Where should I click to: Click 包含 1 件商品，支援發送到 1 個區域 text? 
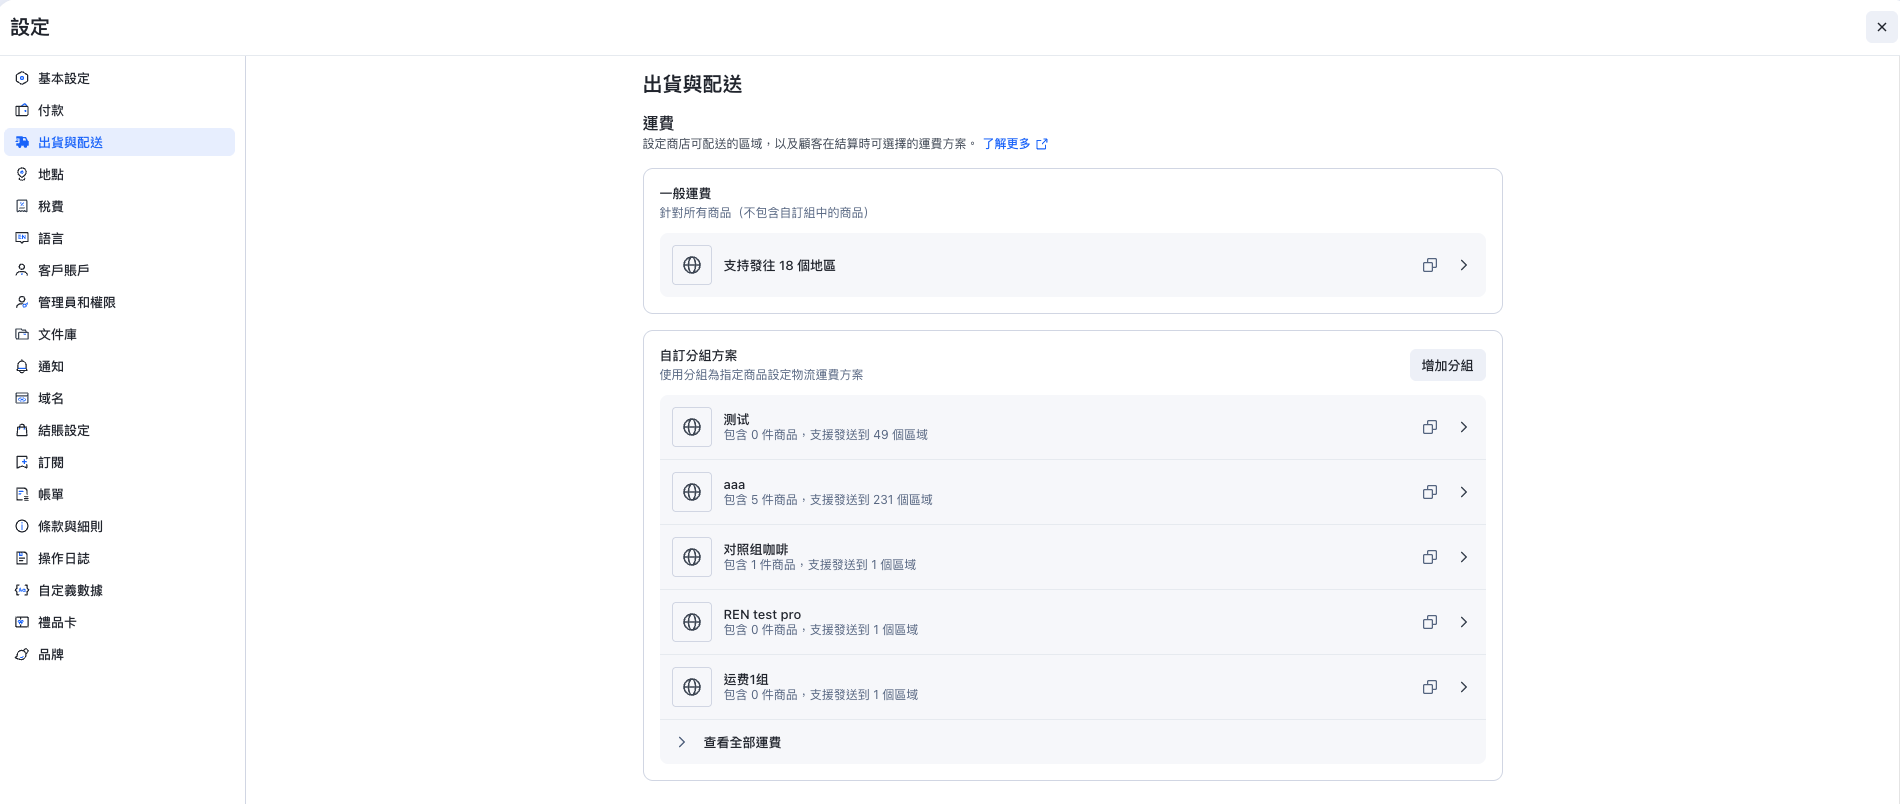coord(820,565)
